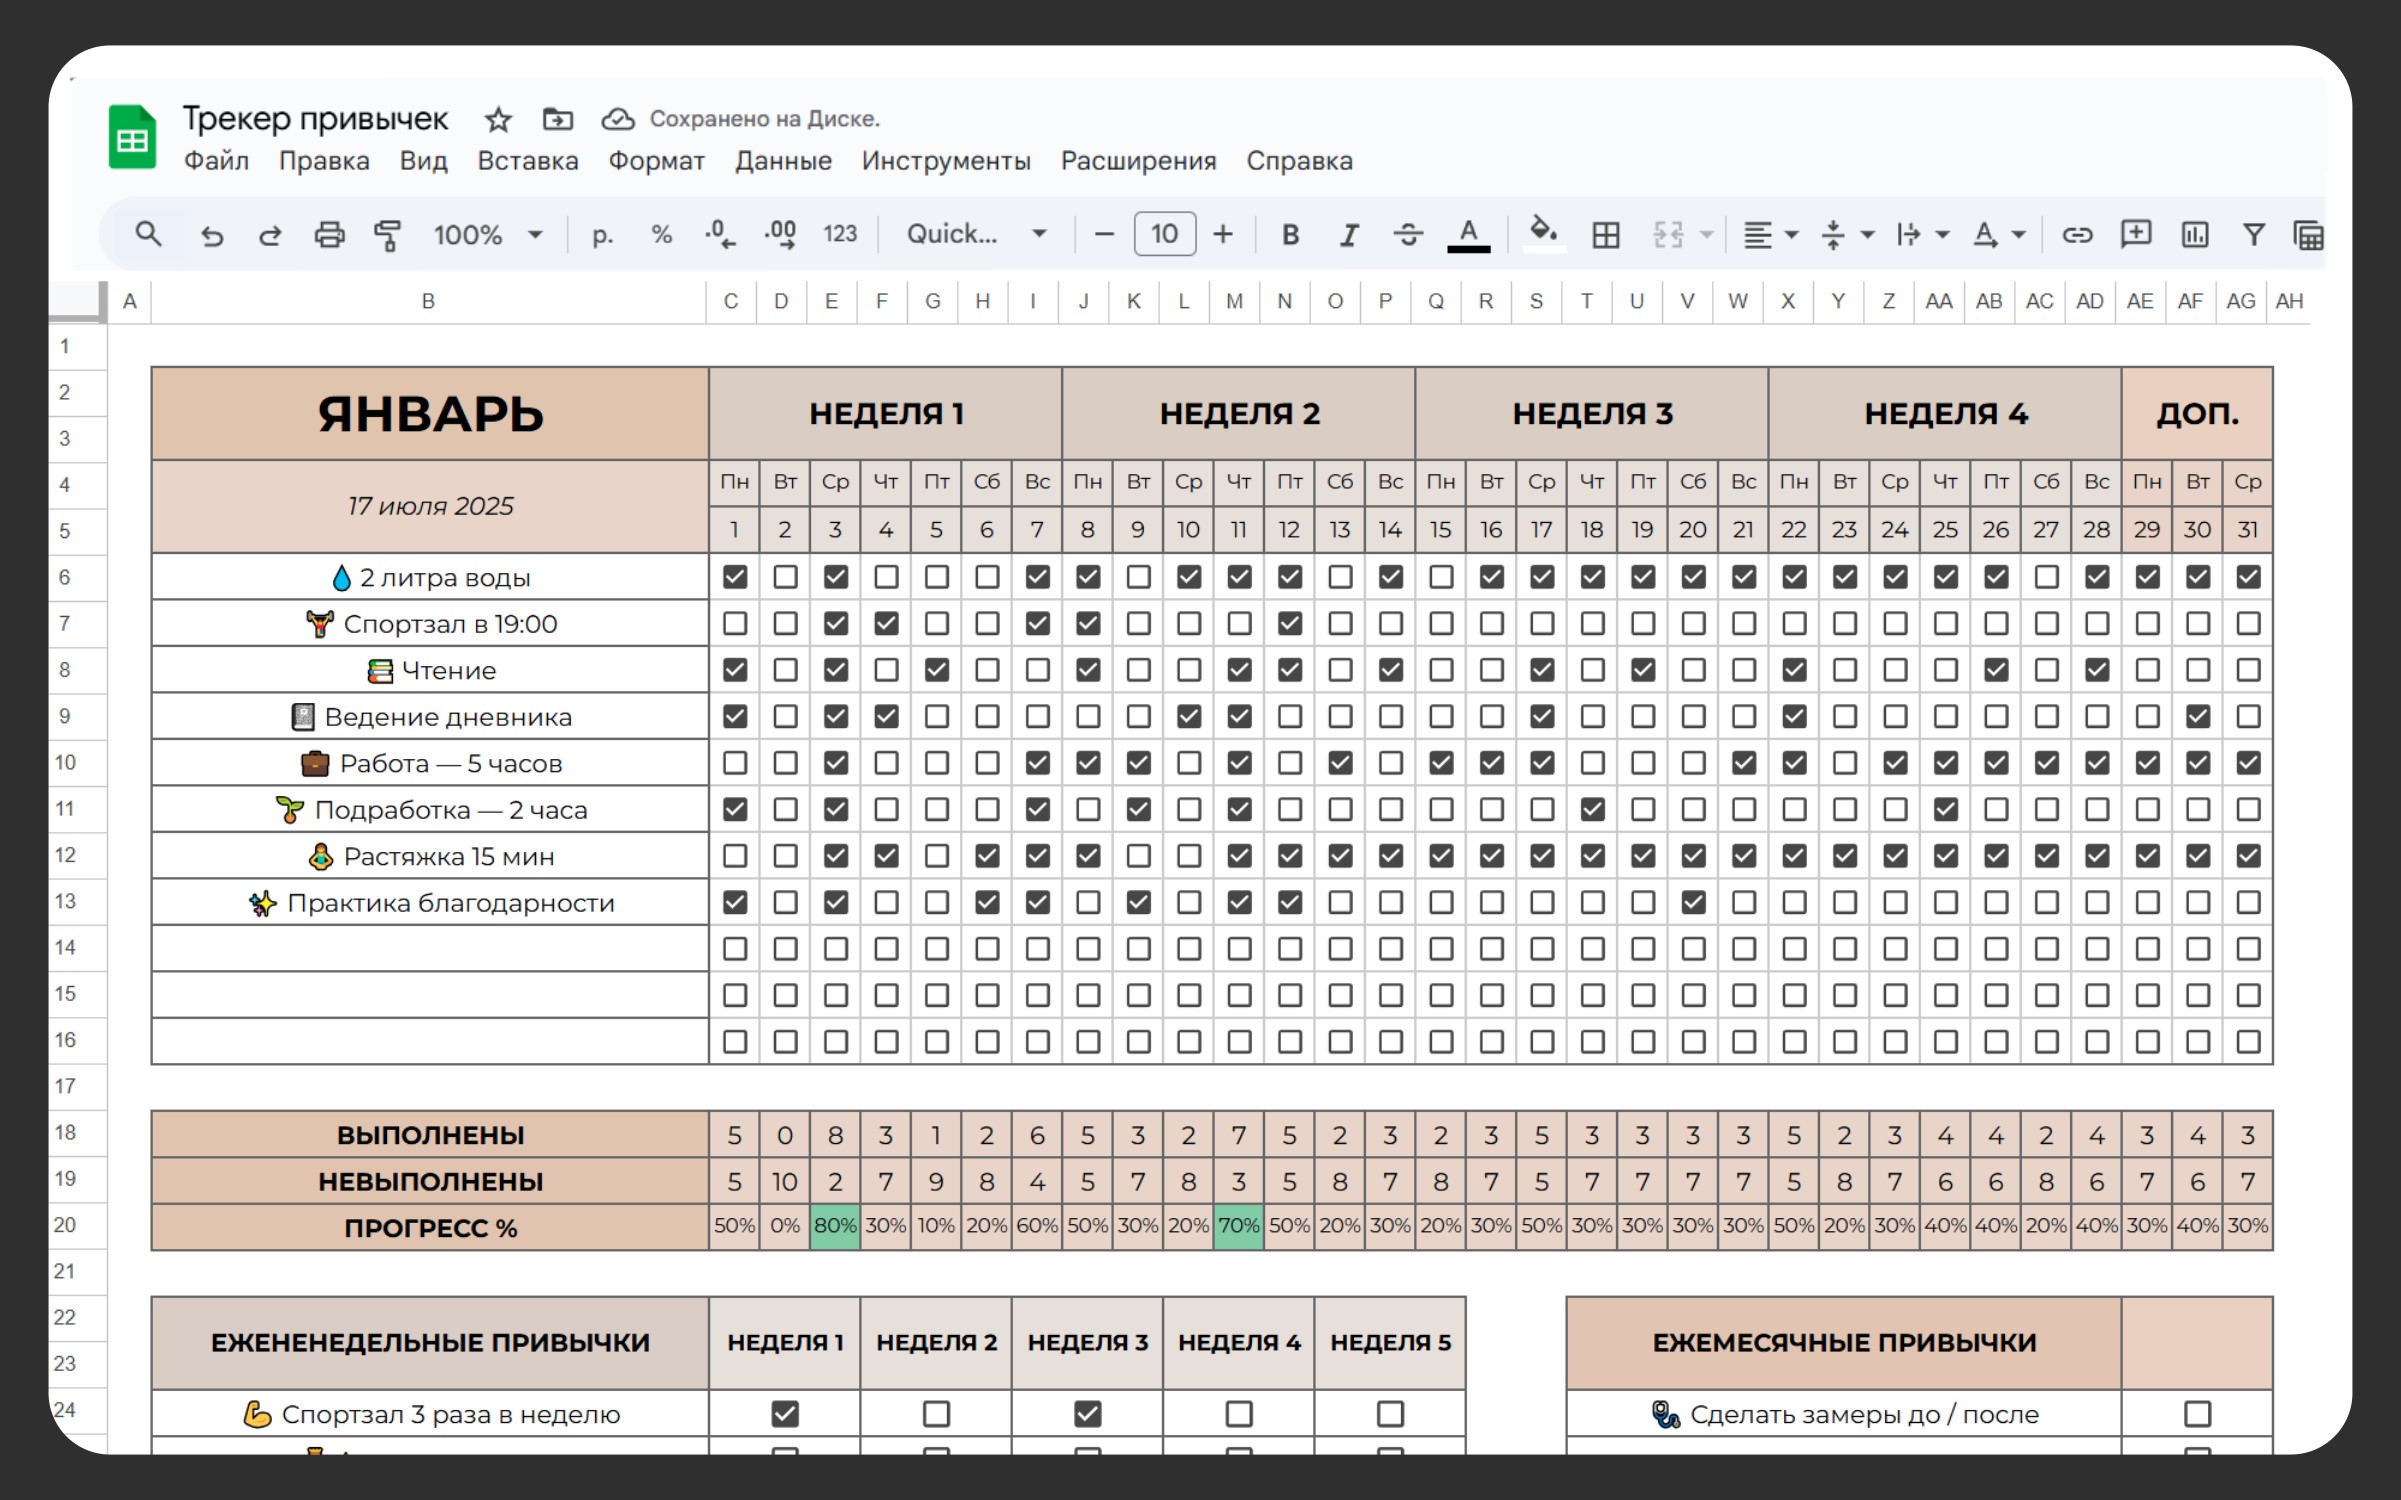
Task: Open the Данные menu
Action: coord(783,161)
